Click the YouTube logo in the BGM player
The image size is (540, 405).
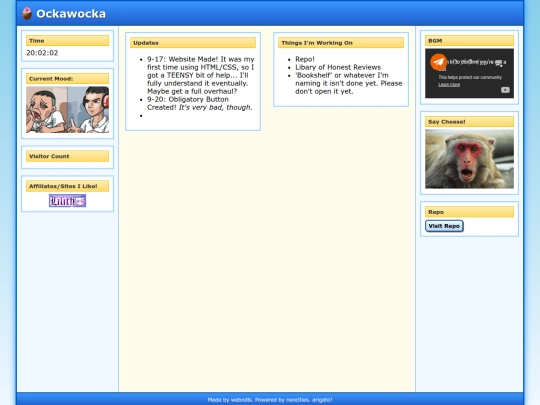(505, 90)
